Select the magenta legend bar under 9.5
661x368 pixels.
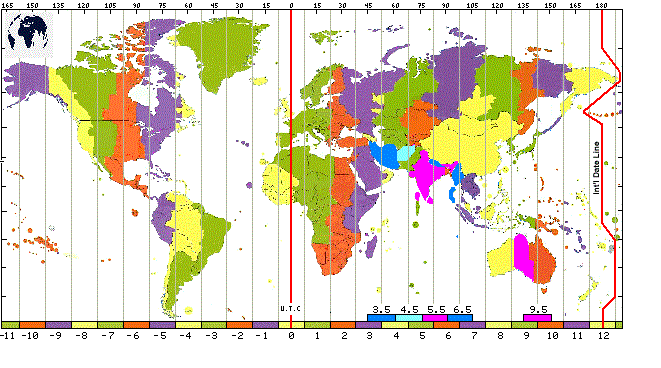pyautogui.click(x=537, y=318)
